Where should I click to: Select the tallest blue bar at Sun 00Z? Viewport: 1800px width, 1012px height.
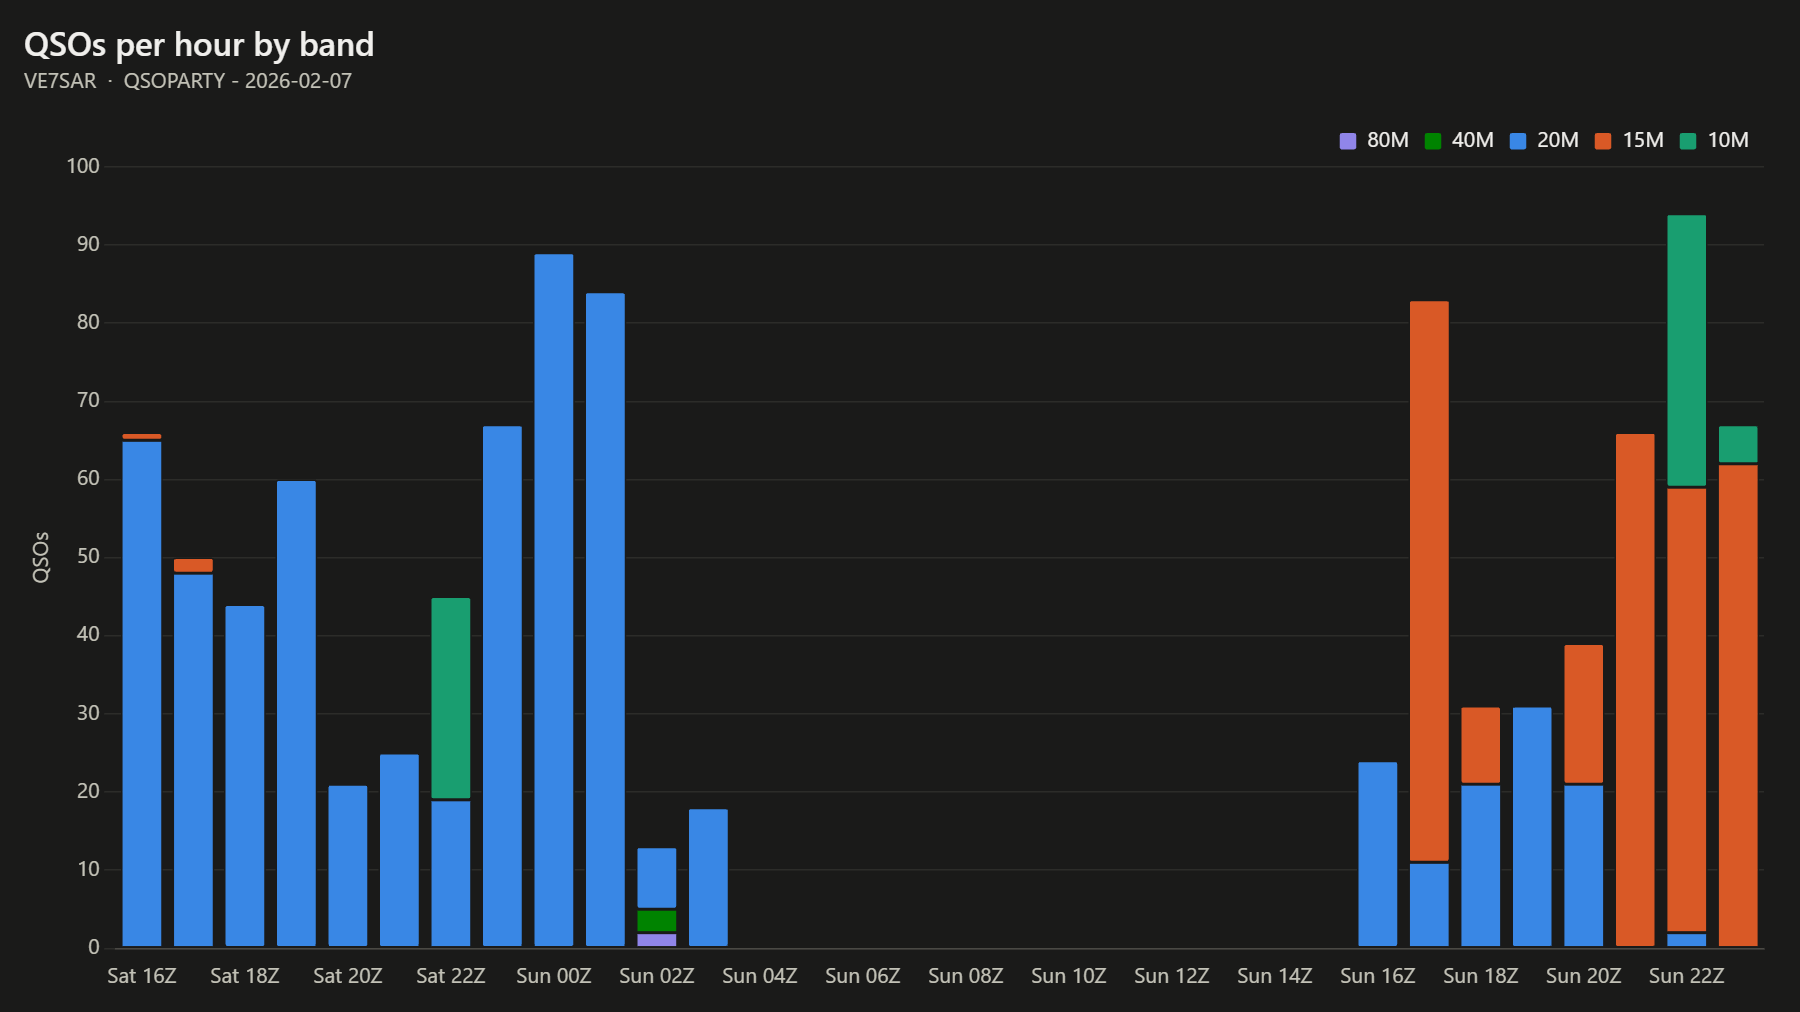(x=554, y=600)
